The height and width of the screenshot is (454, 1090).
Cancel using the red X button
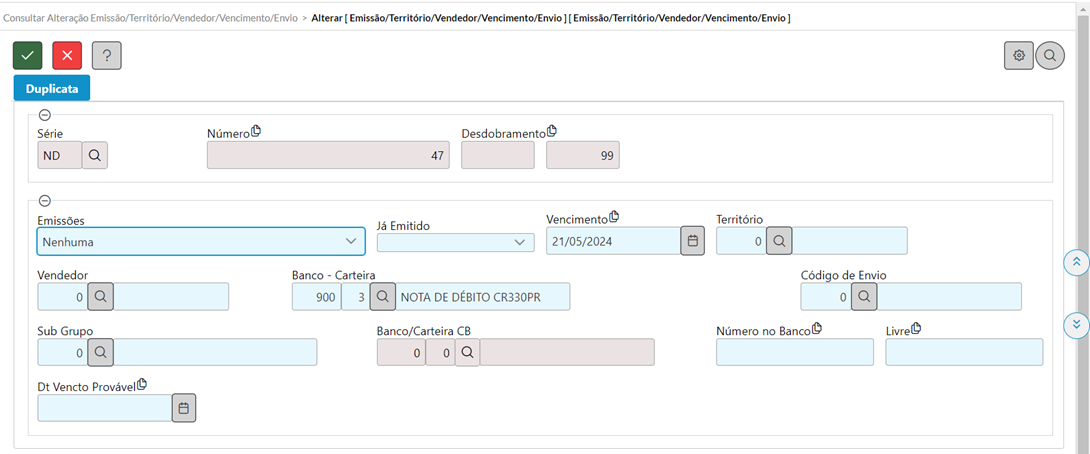pos(67,56)
